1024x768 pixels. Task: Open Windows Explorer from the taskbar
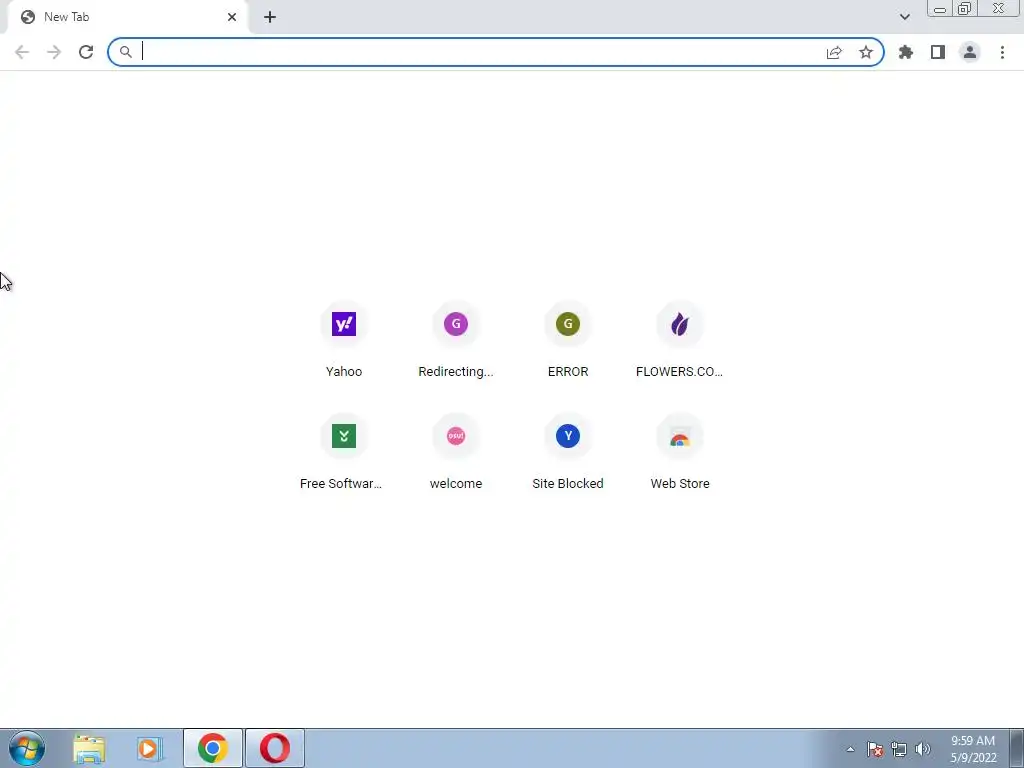pos(89,748)
